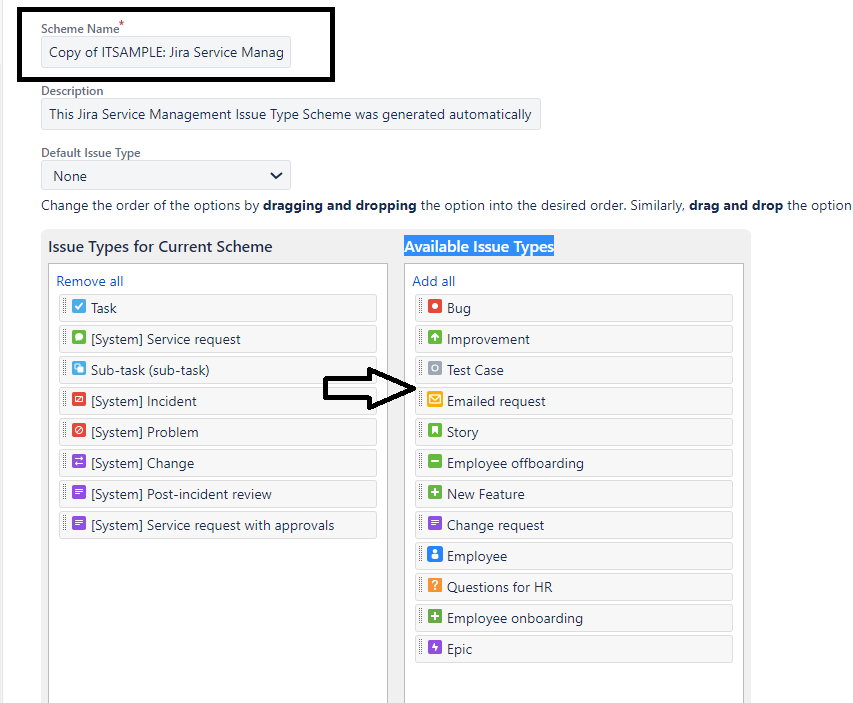The height and width of the screenshot is (703, 853).
Task: Select the Story row text
Action: tap(462, 433)
